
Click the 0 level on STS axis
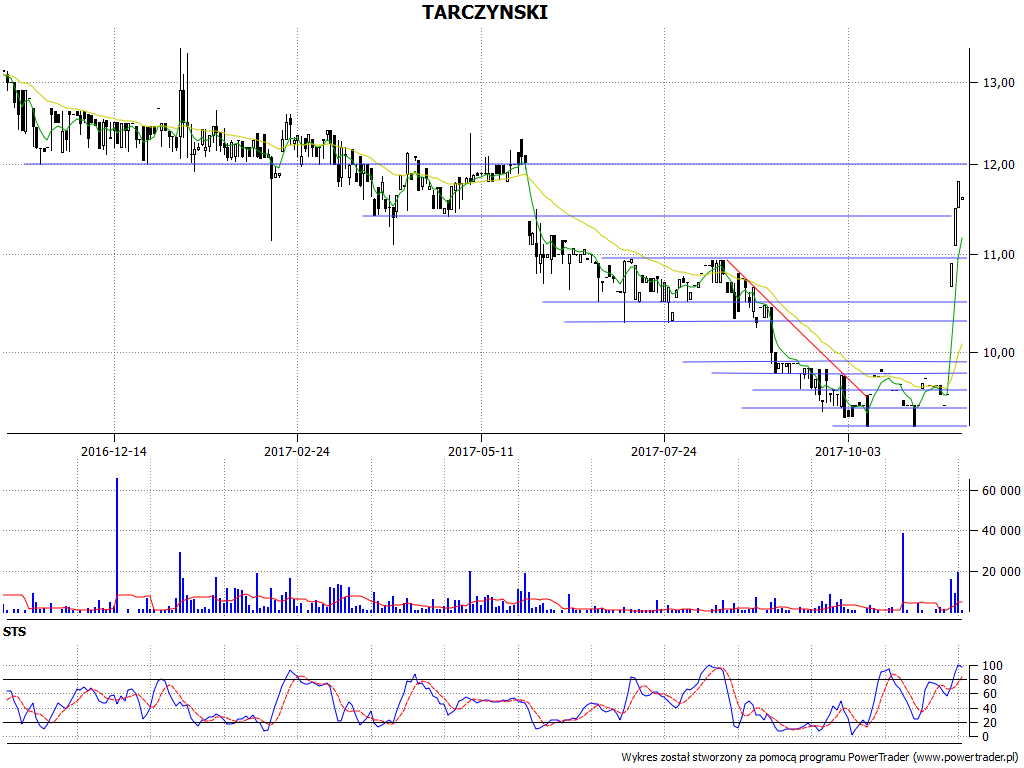pyautogui.click(x=985, y=737)
